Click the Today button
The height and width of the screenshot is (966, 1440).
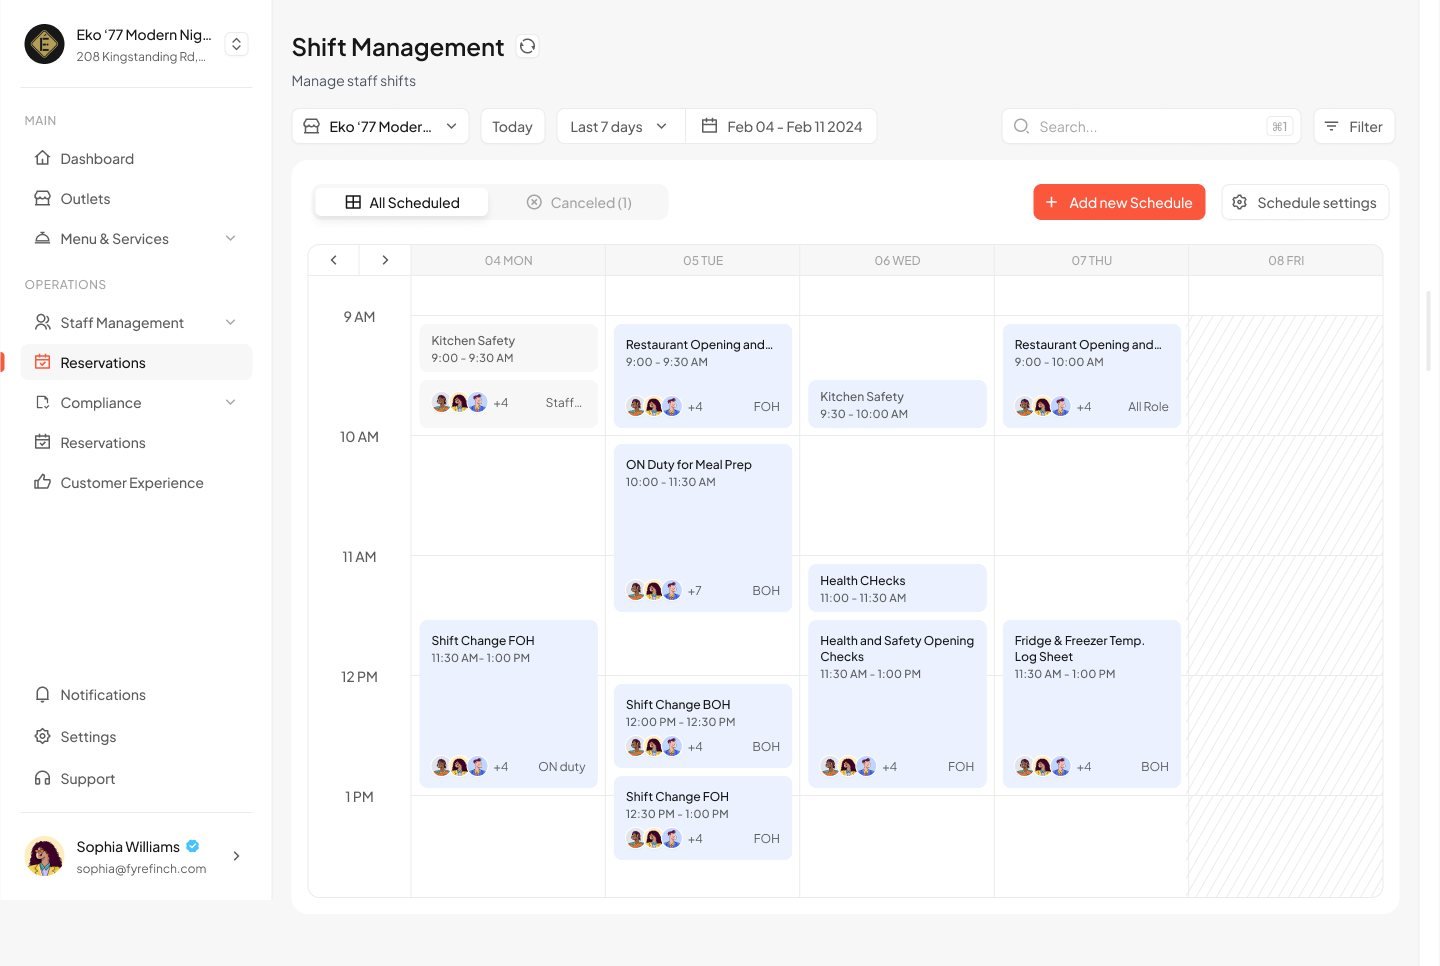click(x=512, y=126)
